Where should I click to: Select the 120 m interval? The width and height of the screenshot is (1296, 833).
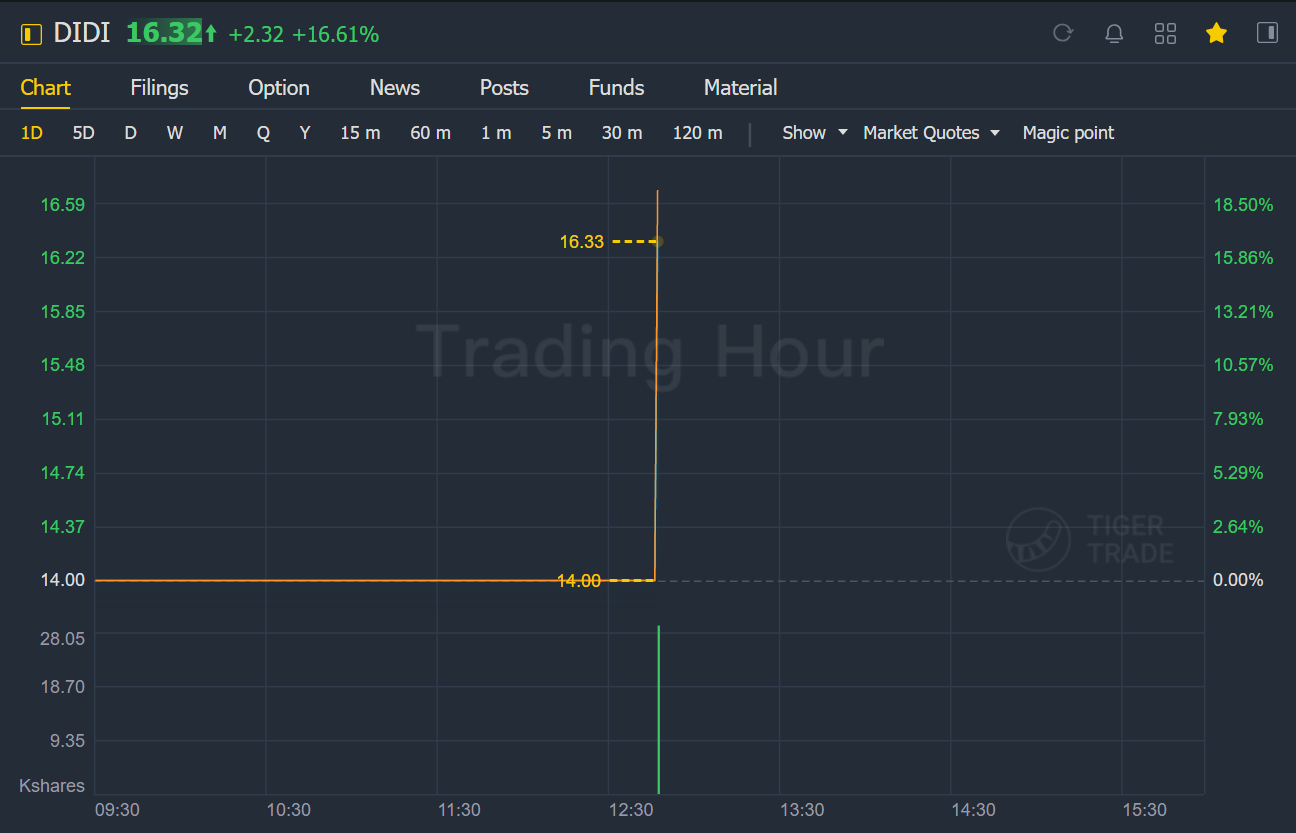698,133
